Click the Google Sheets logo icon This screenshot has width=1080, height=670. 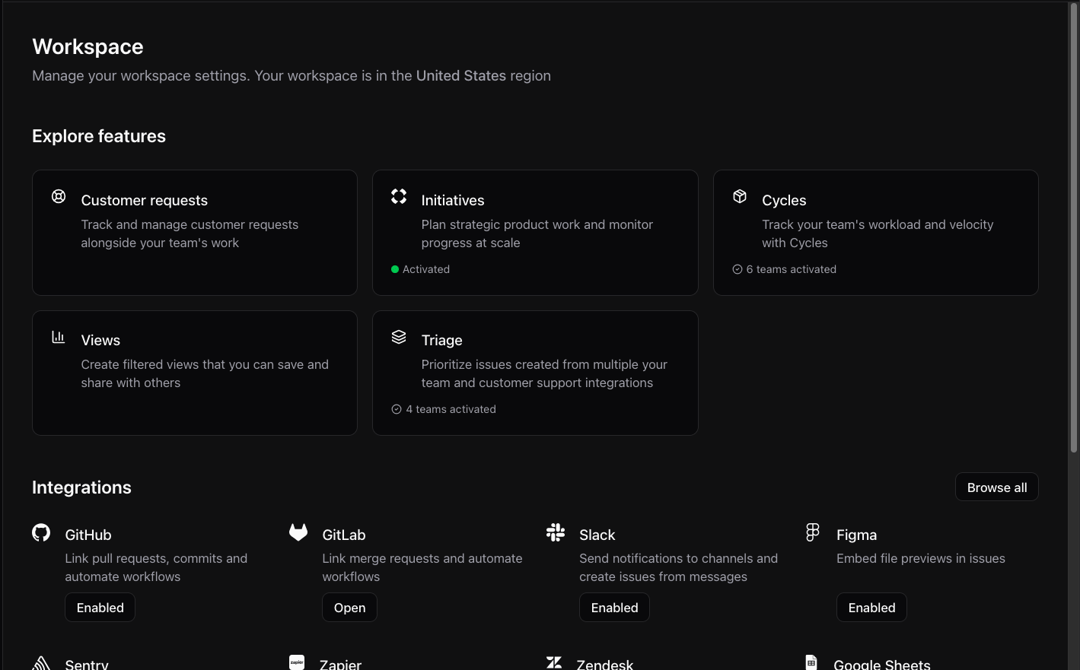[x=811, y=662]
